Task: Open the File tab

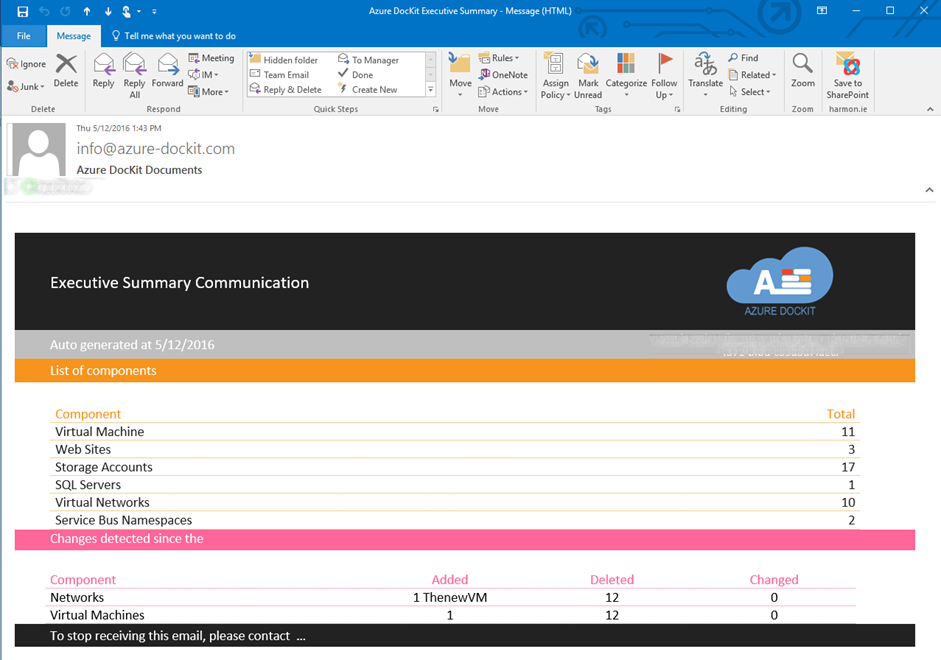Action: pyautogui.click(x=23, y=36)
